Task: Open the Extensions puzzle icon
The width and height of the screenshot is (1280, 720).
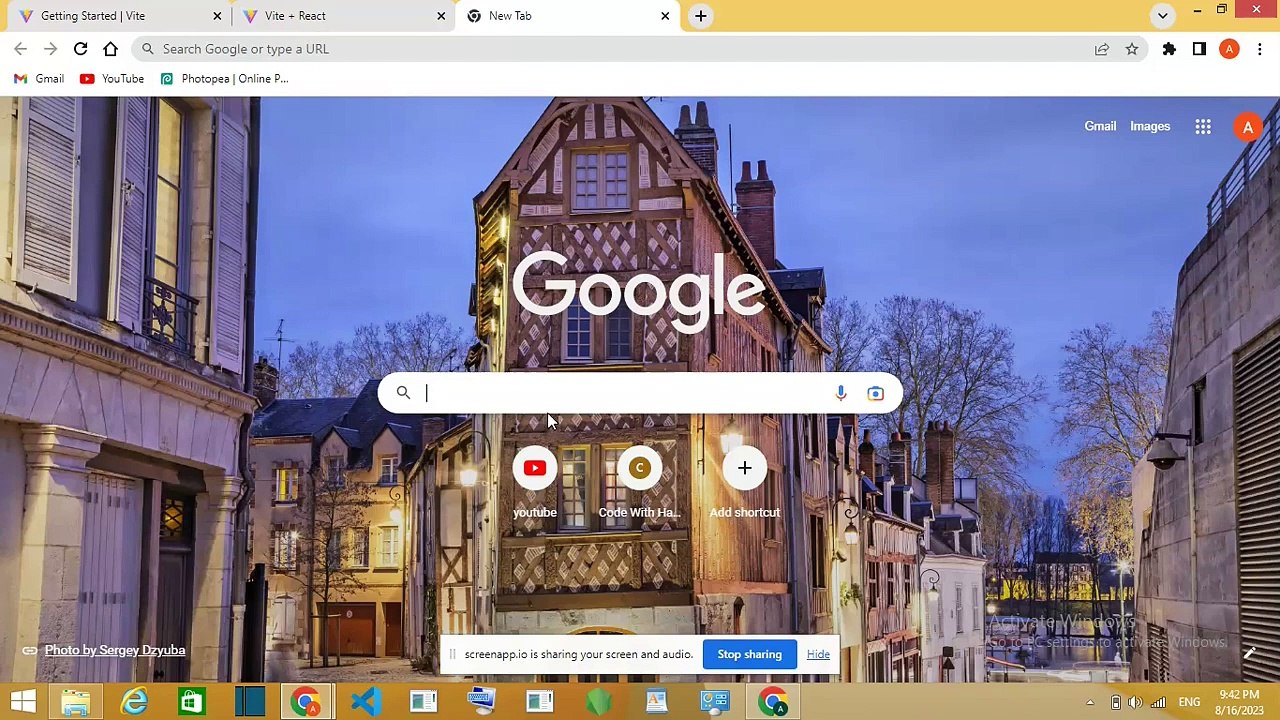Action: coord(1169,49)
